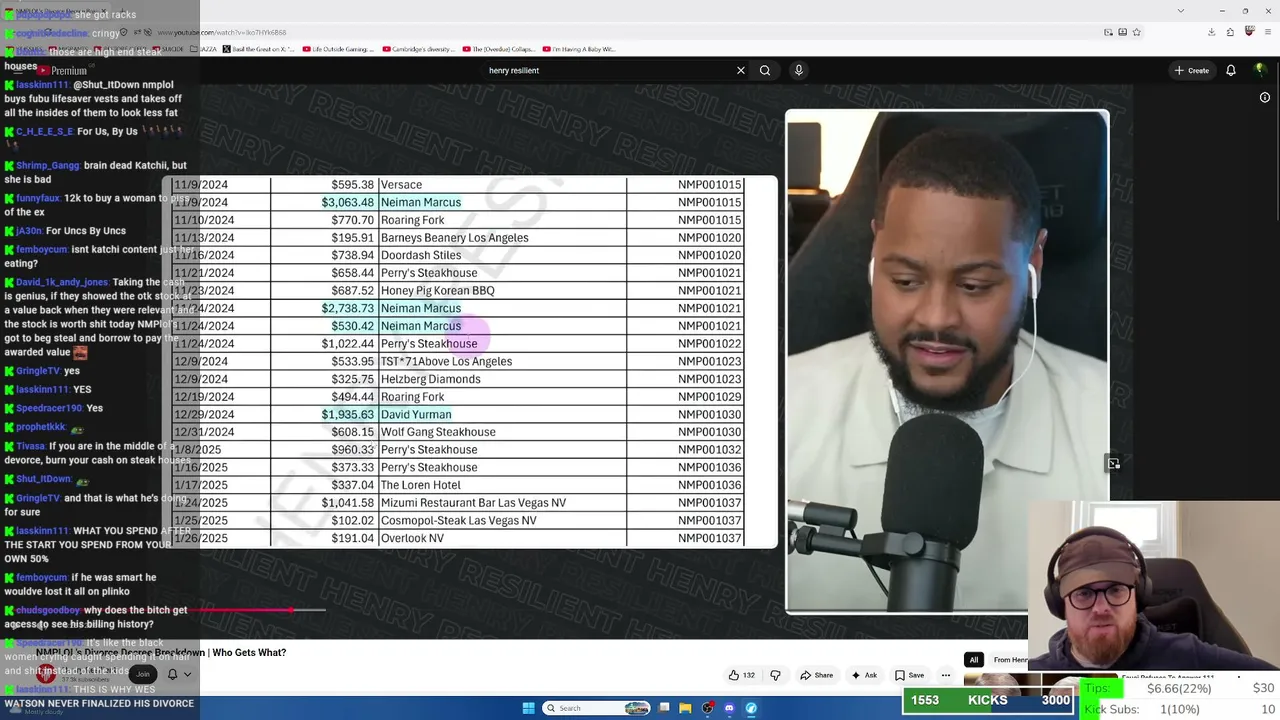1280x720 pixels.
Task: Click the Neiman Marcus $3,063.48 entry
Action: (x=421, y=202)
